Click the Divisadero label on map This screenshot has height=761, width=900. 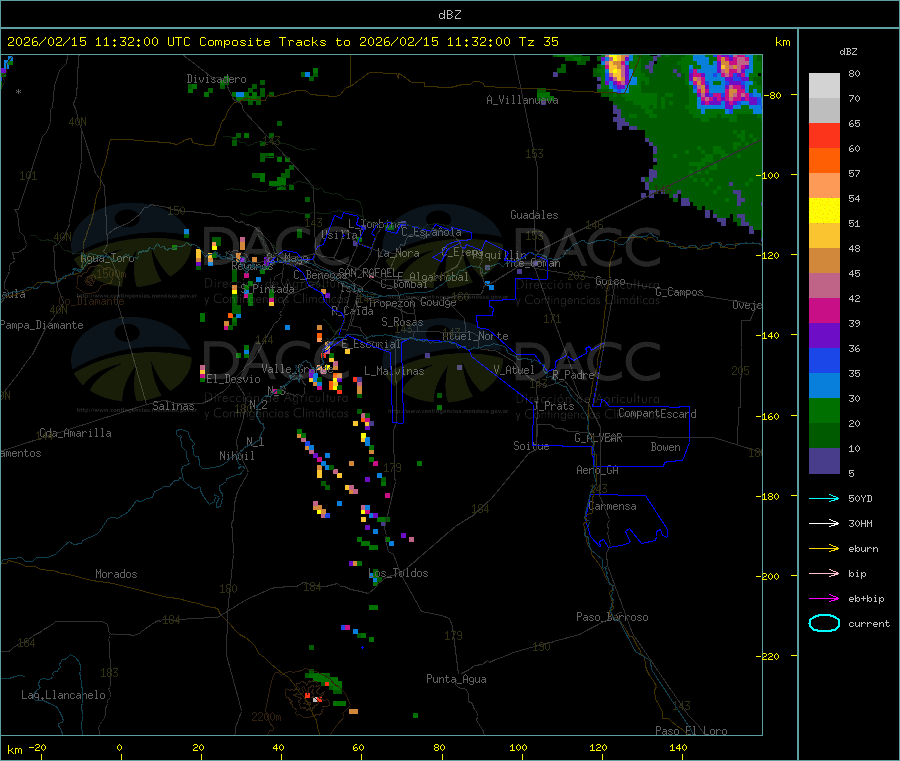pos(216,79)
